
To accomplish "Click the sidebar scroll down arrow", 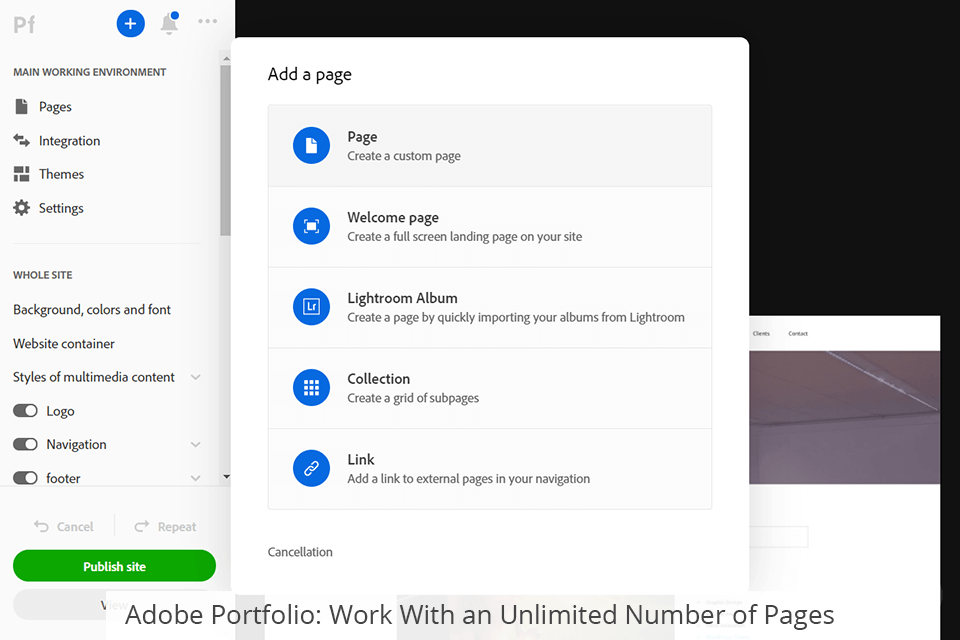I will [226, 476].
